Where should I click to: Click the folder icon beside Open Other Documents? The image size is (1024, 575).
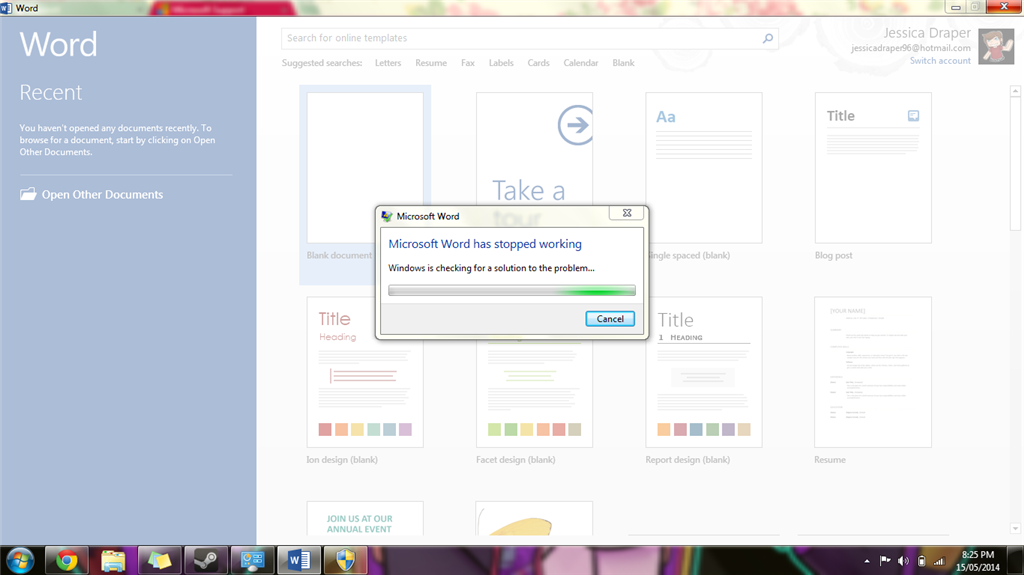[28, 194]
